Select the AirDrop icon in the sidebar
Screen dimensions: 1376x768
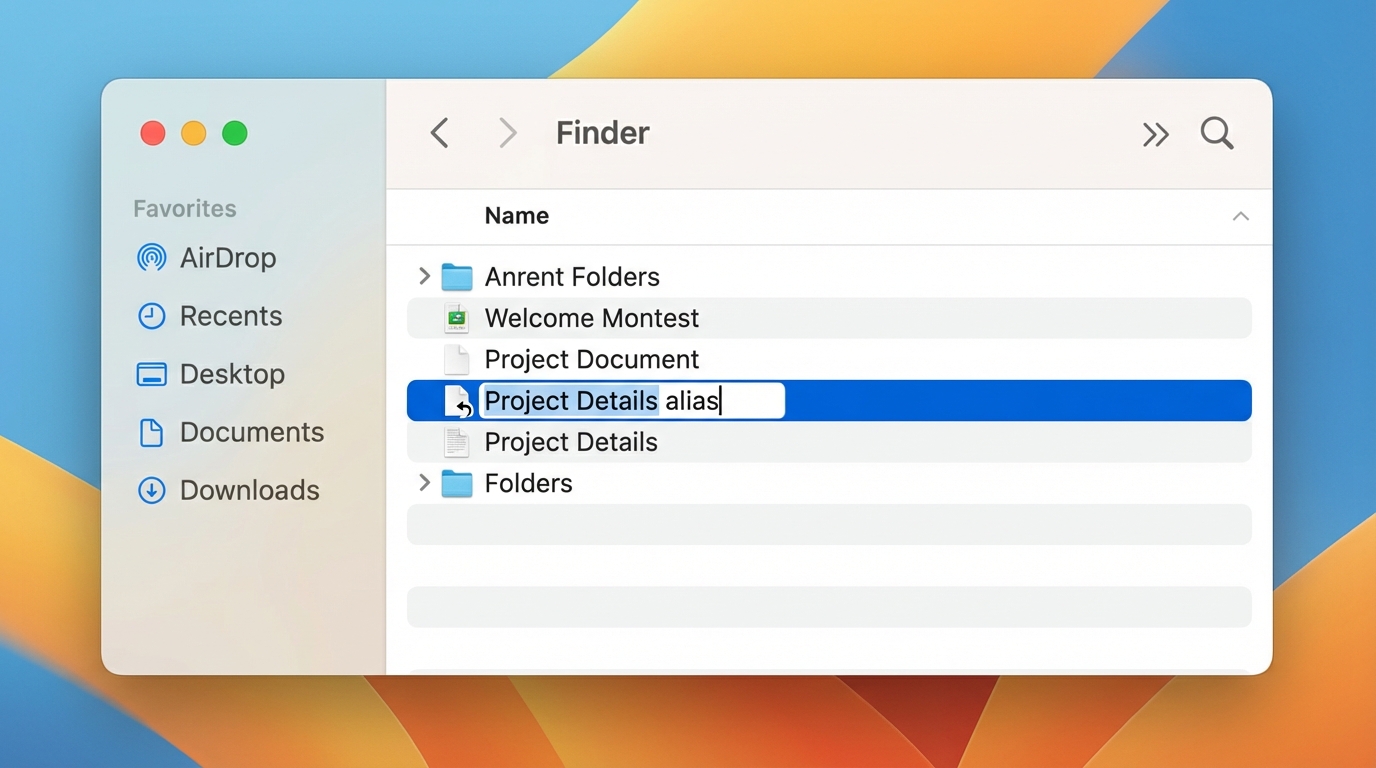pos(151,258)
